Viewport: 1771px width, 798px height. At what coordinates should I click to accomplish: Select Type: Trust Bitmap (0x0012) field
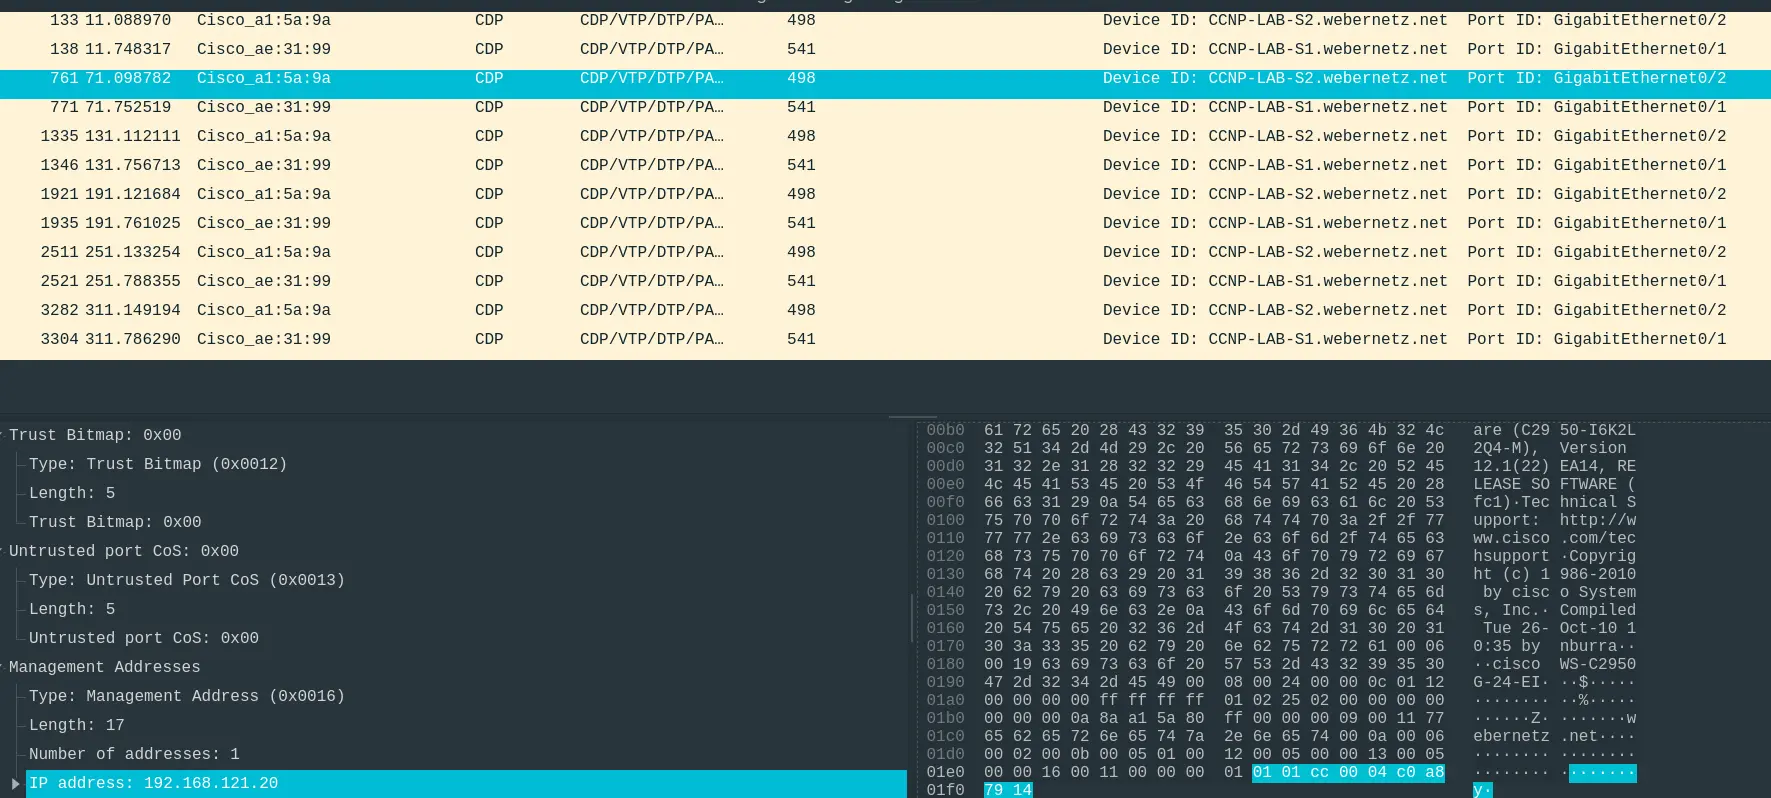coord(157,464)
